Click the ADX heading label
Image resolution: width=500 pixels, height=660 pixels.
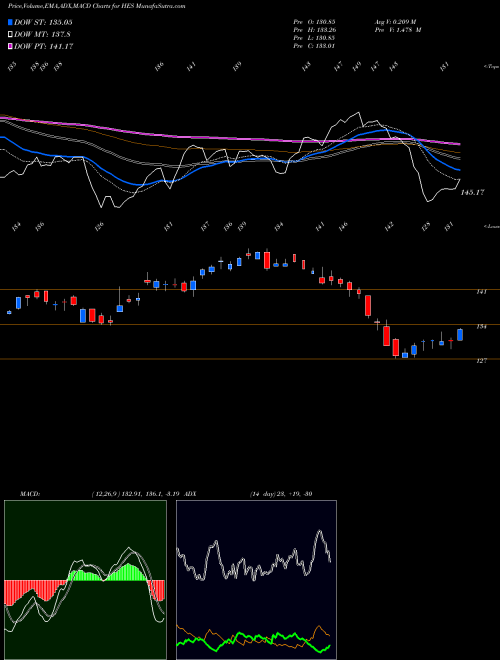[190, 494]
